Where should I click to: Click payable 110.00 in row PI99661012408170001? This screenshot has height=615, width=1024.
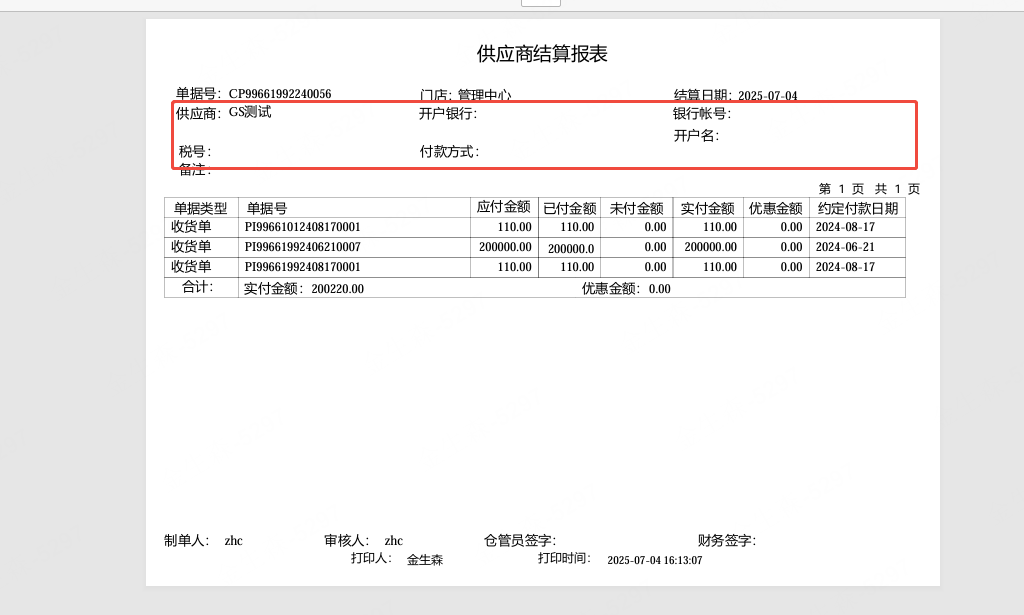515,227
